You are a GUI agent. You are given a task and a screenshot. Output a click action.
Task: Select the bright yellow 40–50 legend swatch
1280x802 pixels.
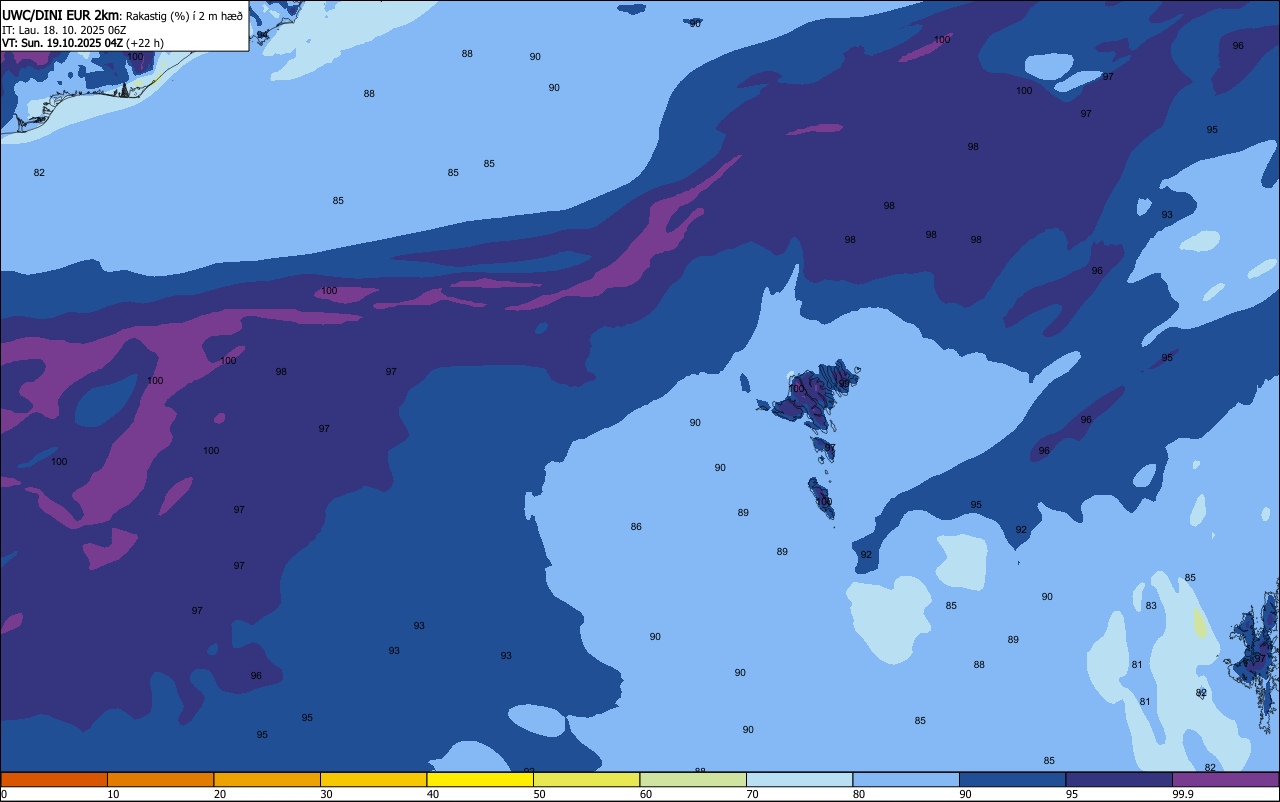[480, 779]
